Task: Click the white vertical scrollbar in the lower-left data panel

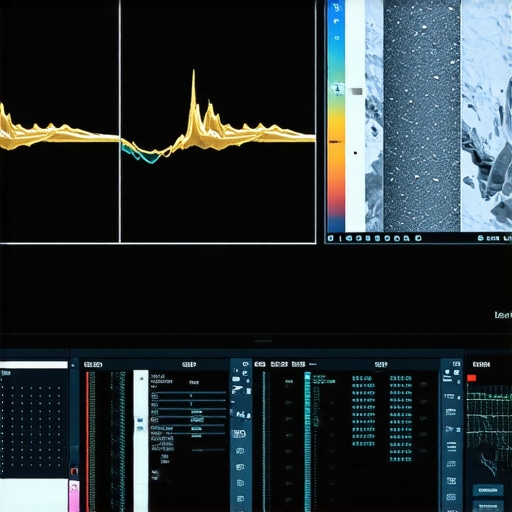Action: (x=141, y=441)
